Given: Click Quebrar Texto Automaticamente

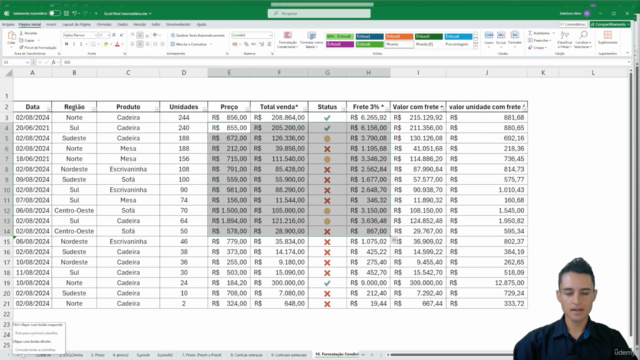Looking at the screenshot, I should pyautogui.click(x=198, y=36).
